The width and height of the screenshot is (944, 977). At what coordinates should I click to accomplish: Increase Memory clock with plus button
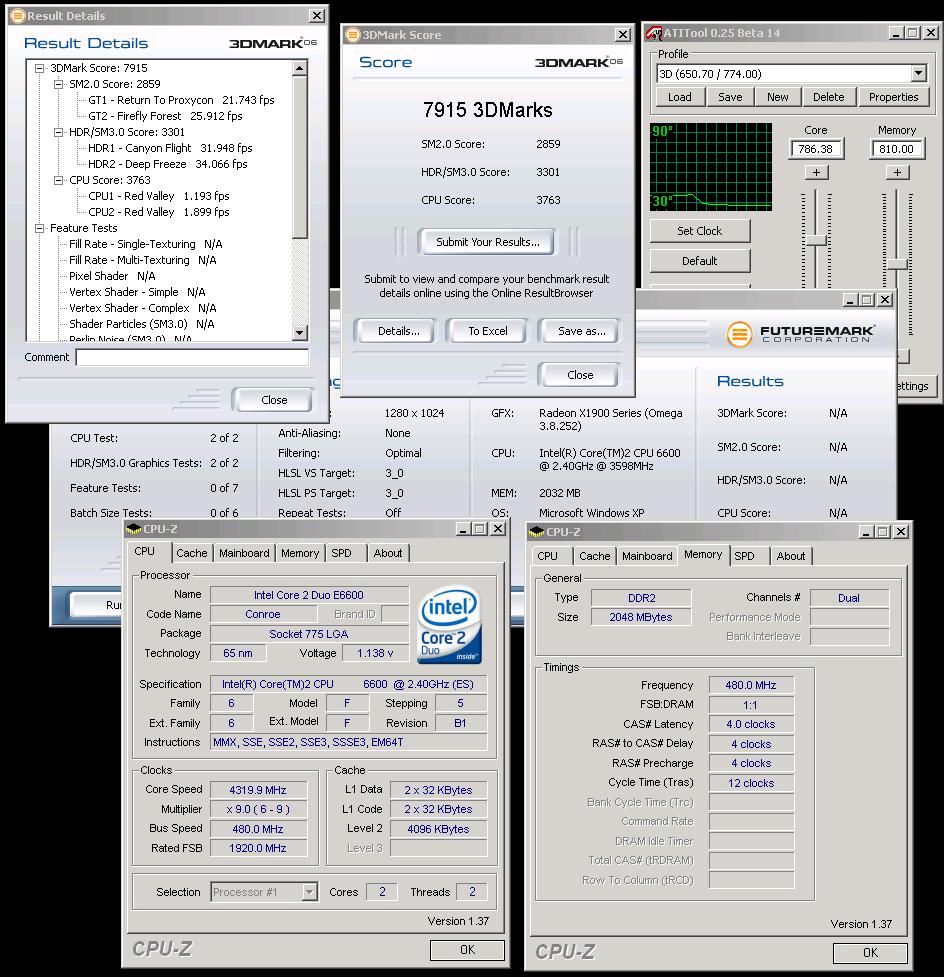tap(897, 173)
